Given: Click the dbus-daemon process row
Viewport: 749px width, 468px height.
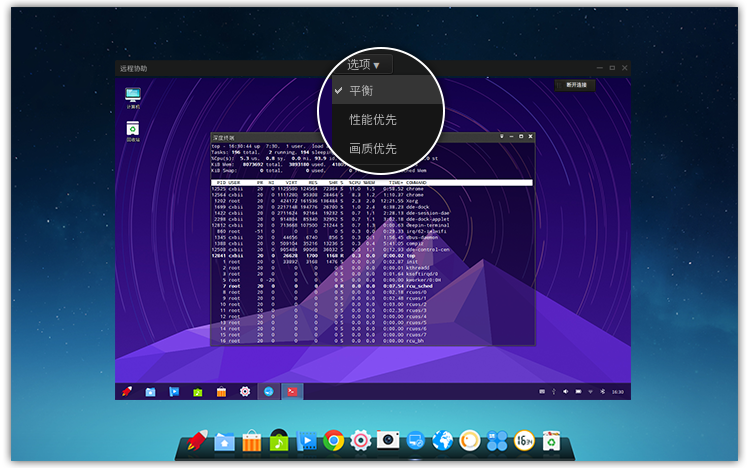Looking at the screenshot, I should (373, 237).
